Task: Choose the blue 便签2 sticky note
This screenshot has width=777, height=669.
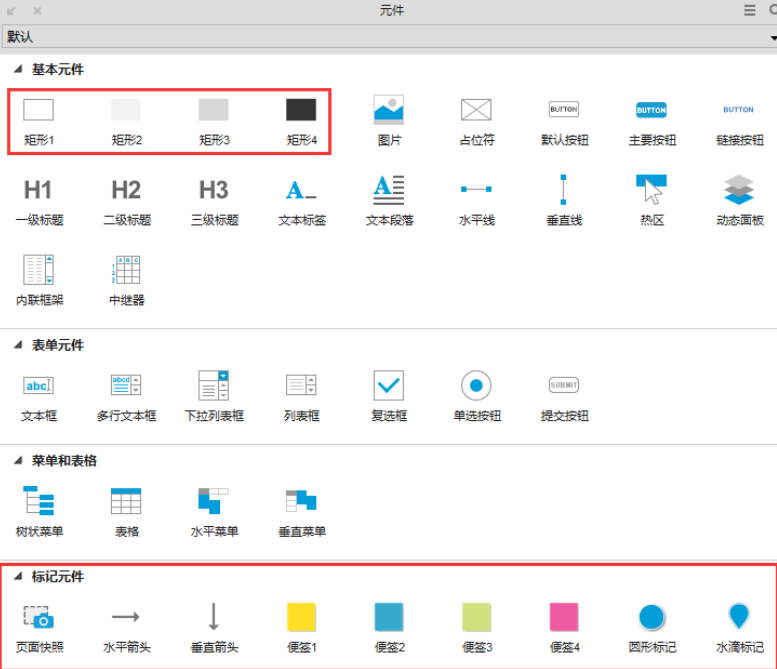Action: tap(389, 629)
